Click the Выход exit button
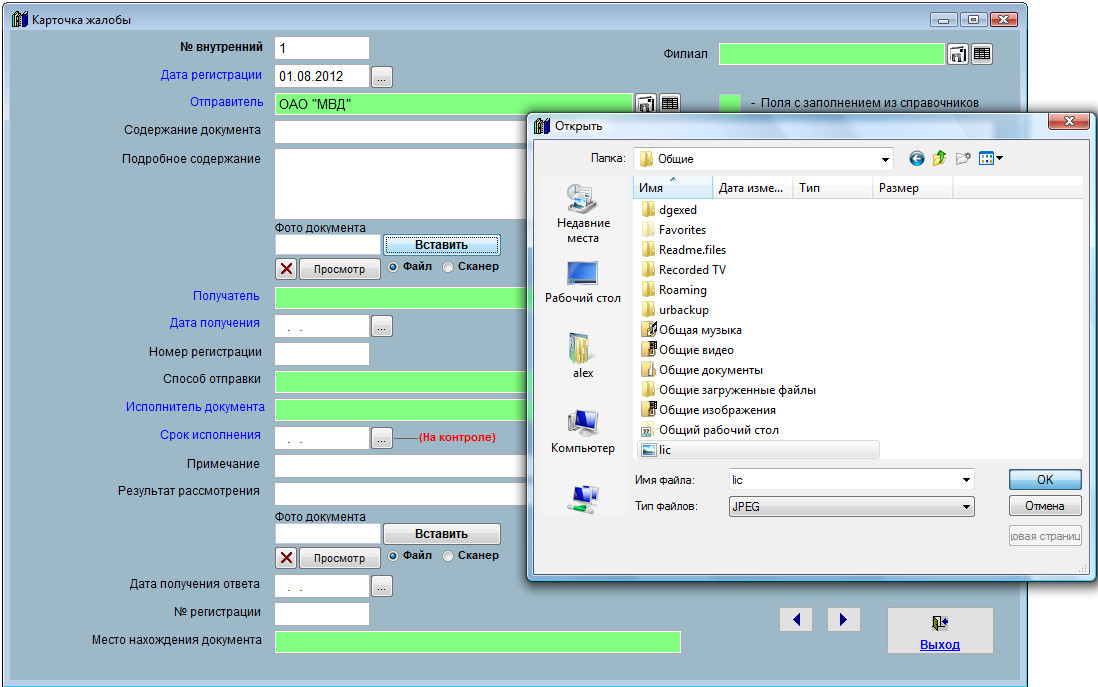Screen dimensions: 1098x687 [x=940, y=631]
